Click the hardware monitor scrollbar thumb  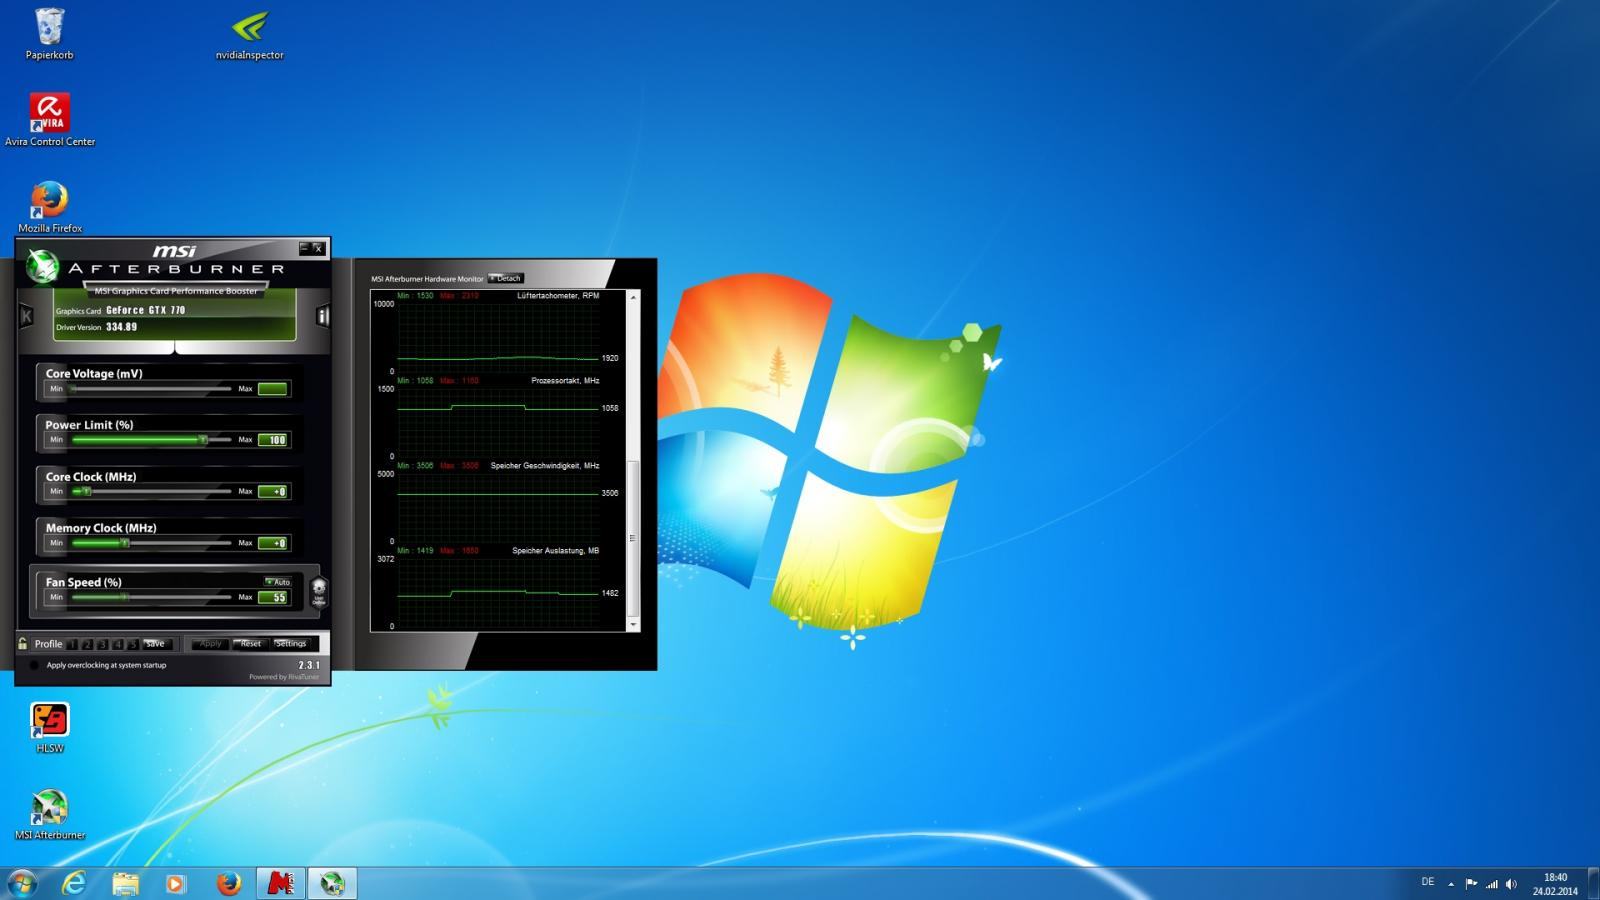[633, 538]
